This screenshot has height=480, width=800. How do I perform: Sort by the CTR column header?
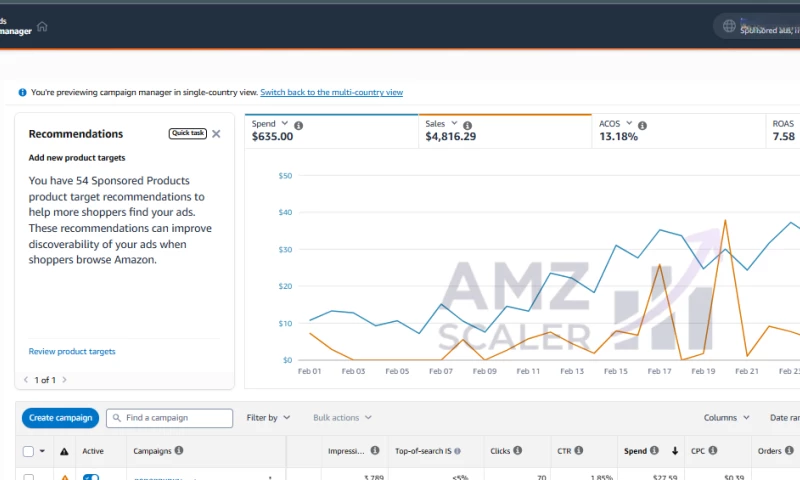coord(564,451)
